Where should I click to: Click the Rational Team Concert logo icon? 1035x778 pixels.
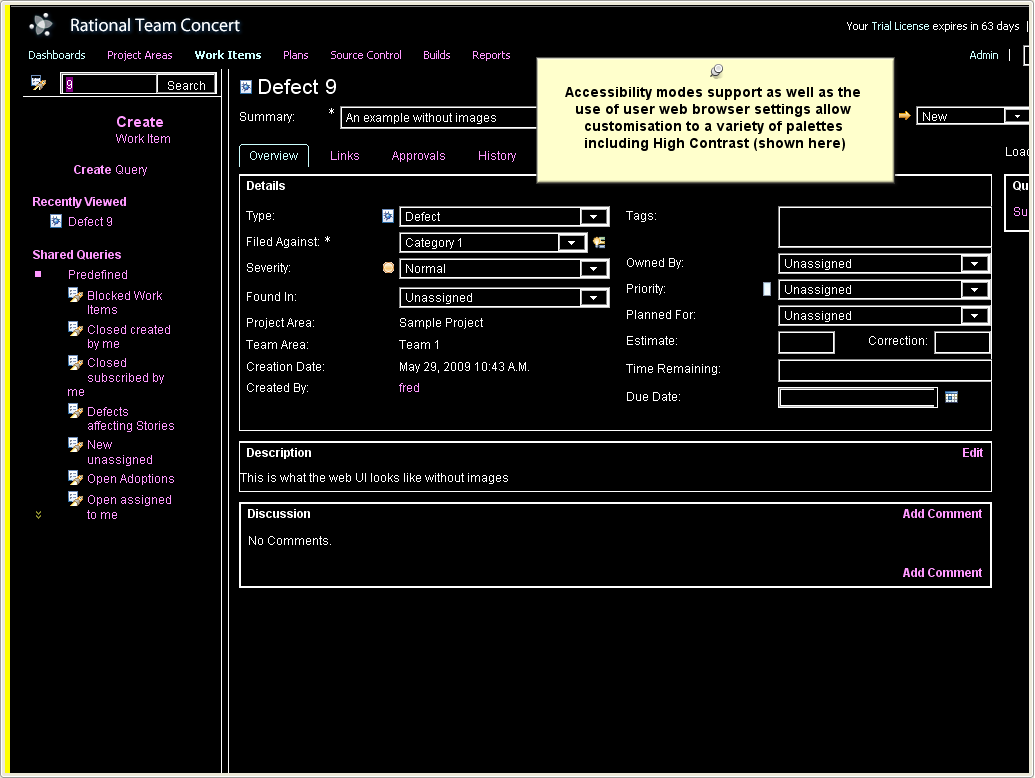(41, 25)
